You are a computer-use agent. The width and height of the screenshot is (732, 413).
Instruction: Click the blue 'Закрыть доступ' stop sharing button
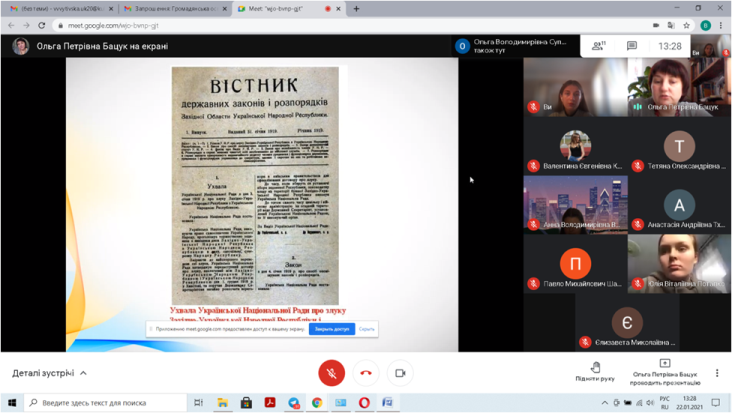[x=332, y=329]
